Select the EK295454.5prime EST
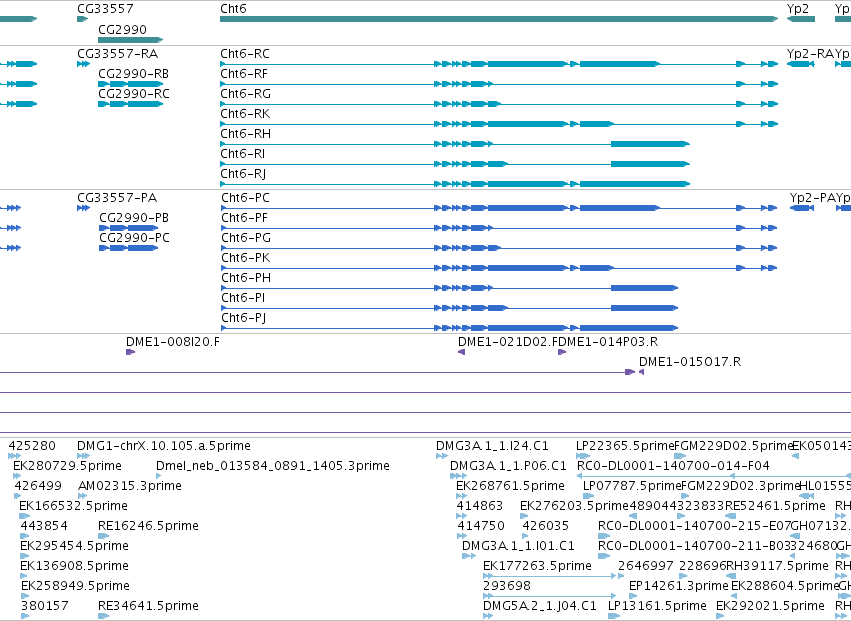 click(74, 546)
